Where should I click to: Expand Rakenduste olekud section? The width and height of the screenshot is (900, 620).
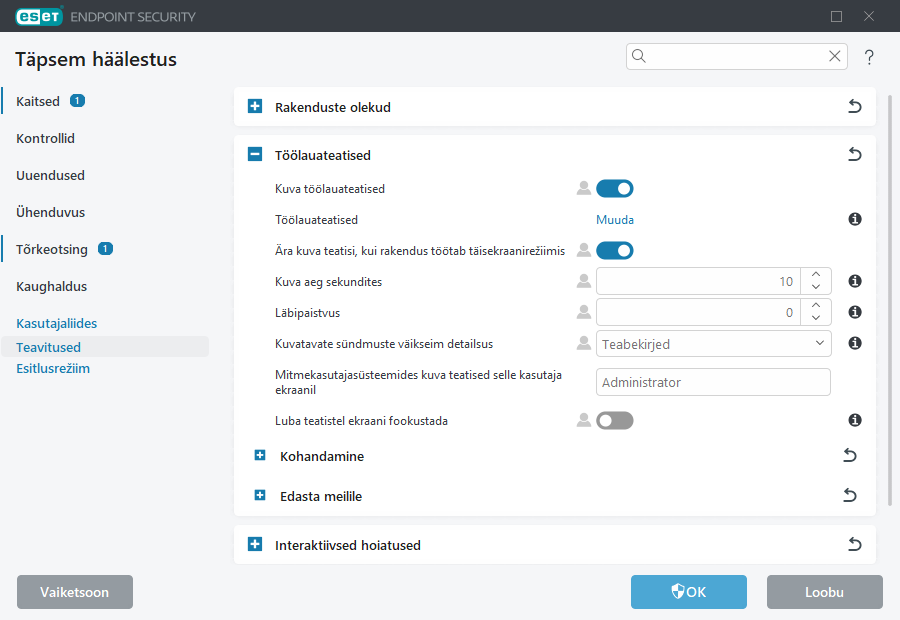[255, 106]
